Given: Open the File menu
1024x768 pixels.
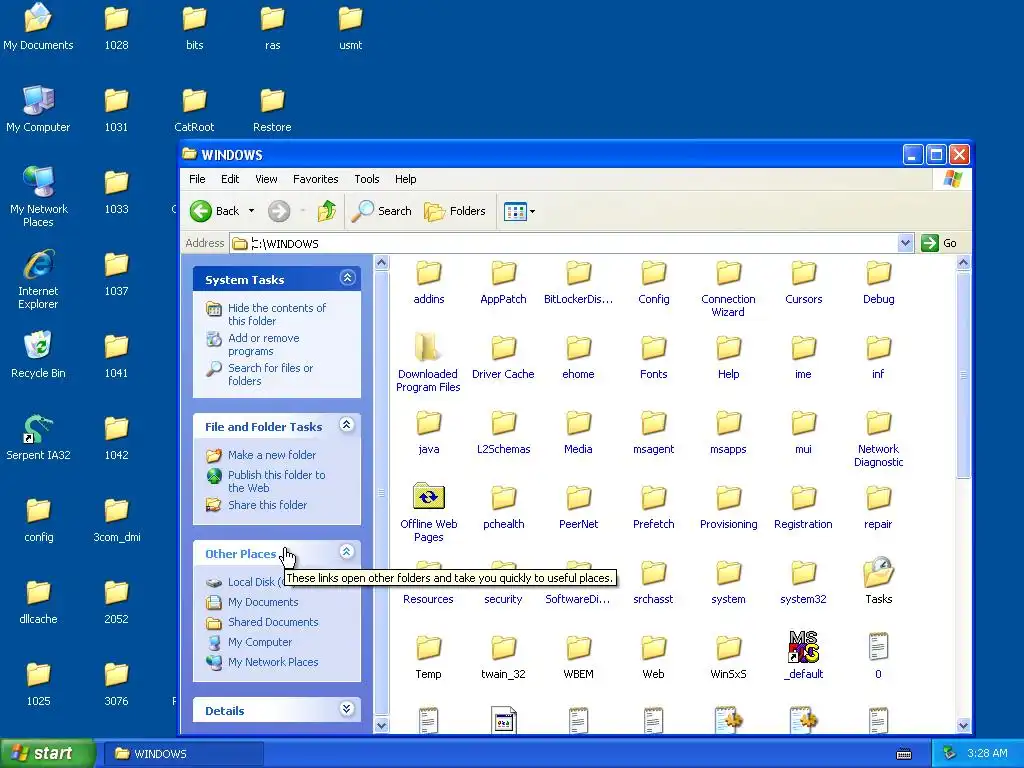Looking at the screenshot, I should coord(197,179).
